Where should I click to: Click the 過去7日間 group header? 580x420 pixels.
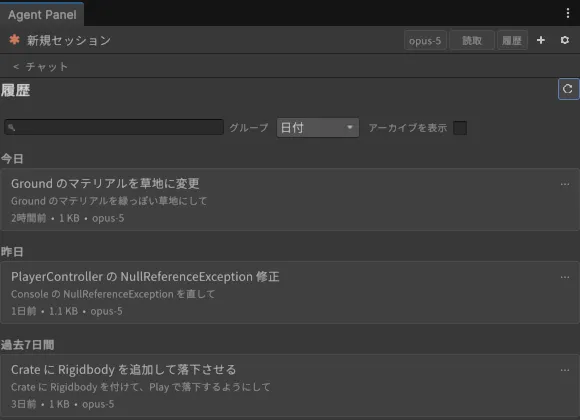28,345
